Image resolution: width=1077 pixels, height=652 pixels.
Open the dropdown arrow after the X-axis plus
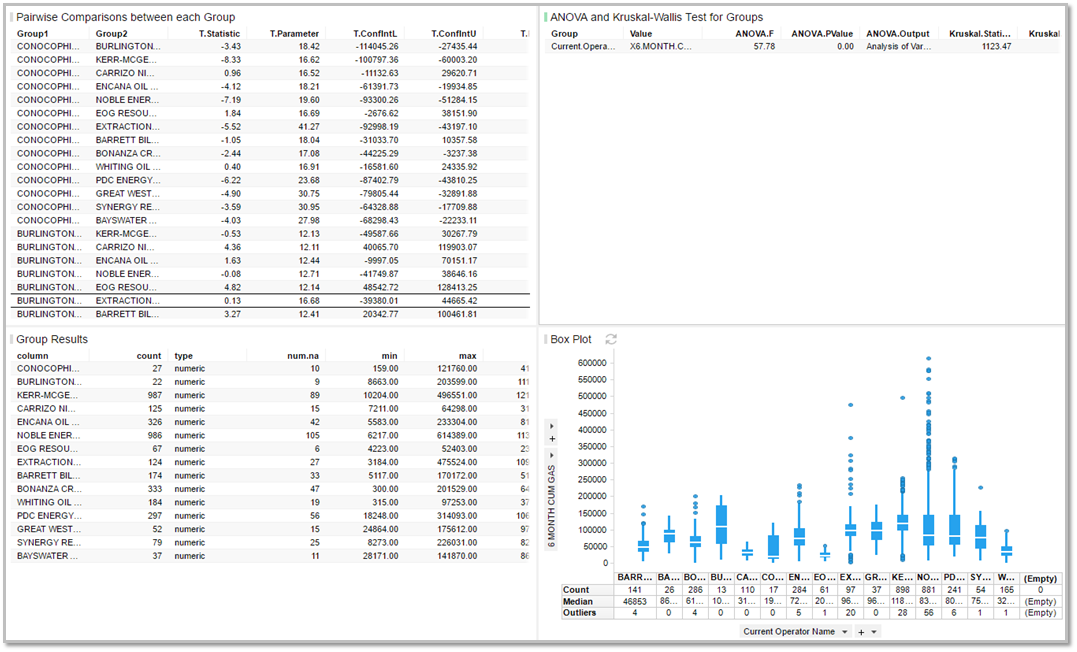click(x=874, y=632)
